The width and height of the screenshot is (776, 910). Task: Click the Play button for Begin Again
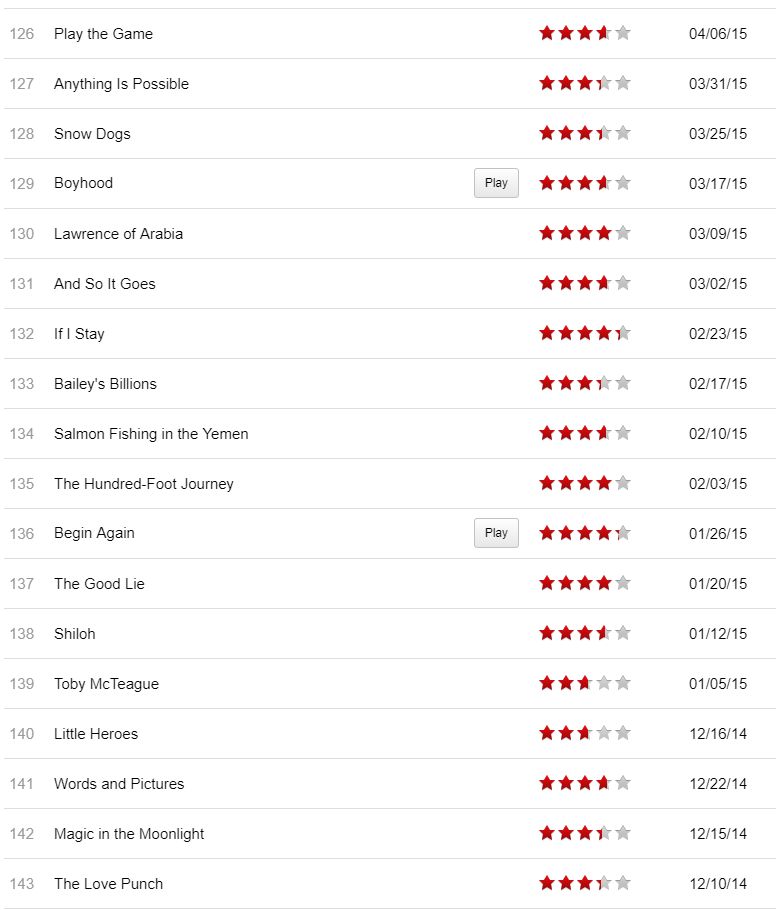pos(496,533)
